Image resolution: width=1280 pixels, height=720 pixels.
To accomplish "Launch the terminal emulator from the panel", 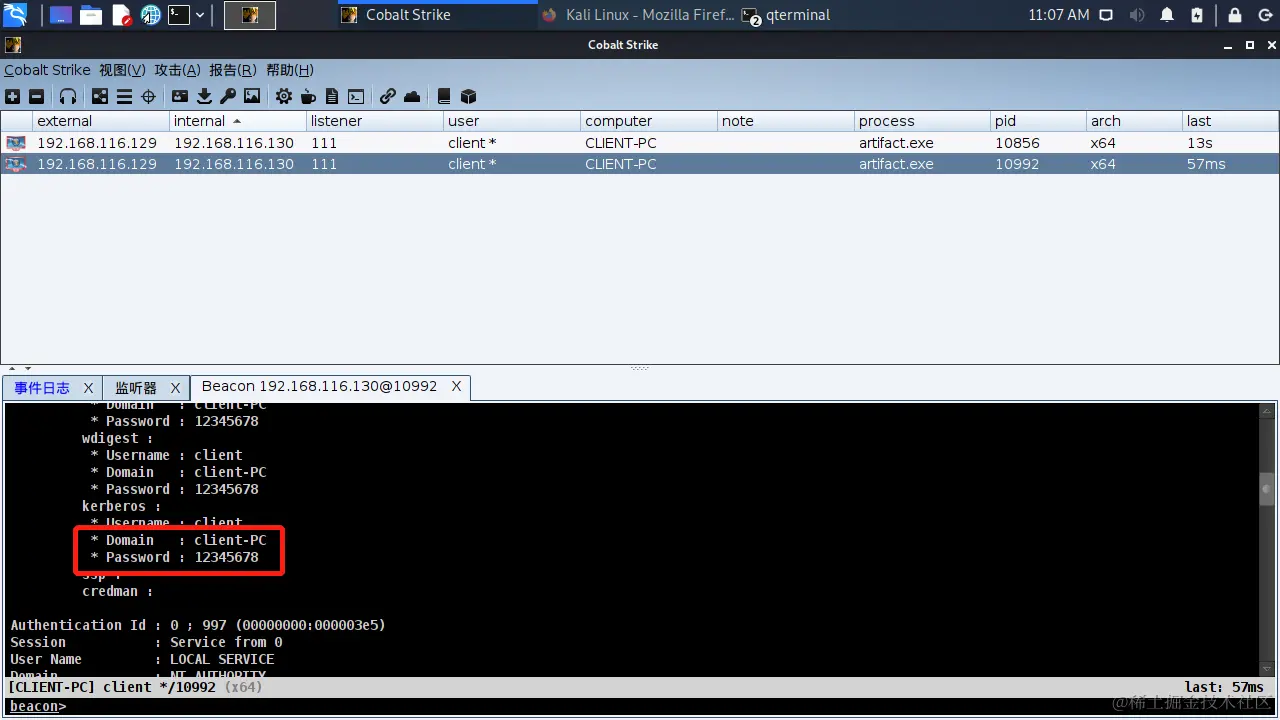I will (179, 15).
